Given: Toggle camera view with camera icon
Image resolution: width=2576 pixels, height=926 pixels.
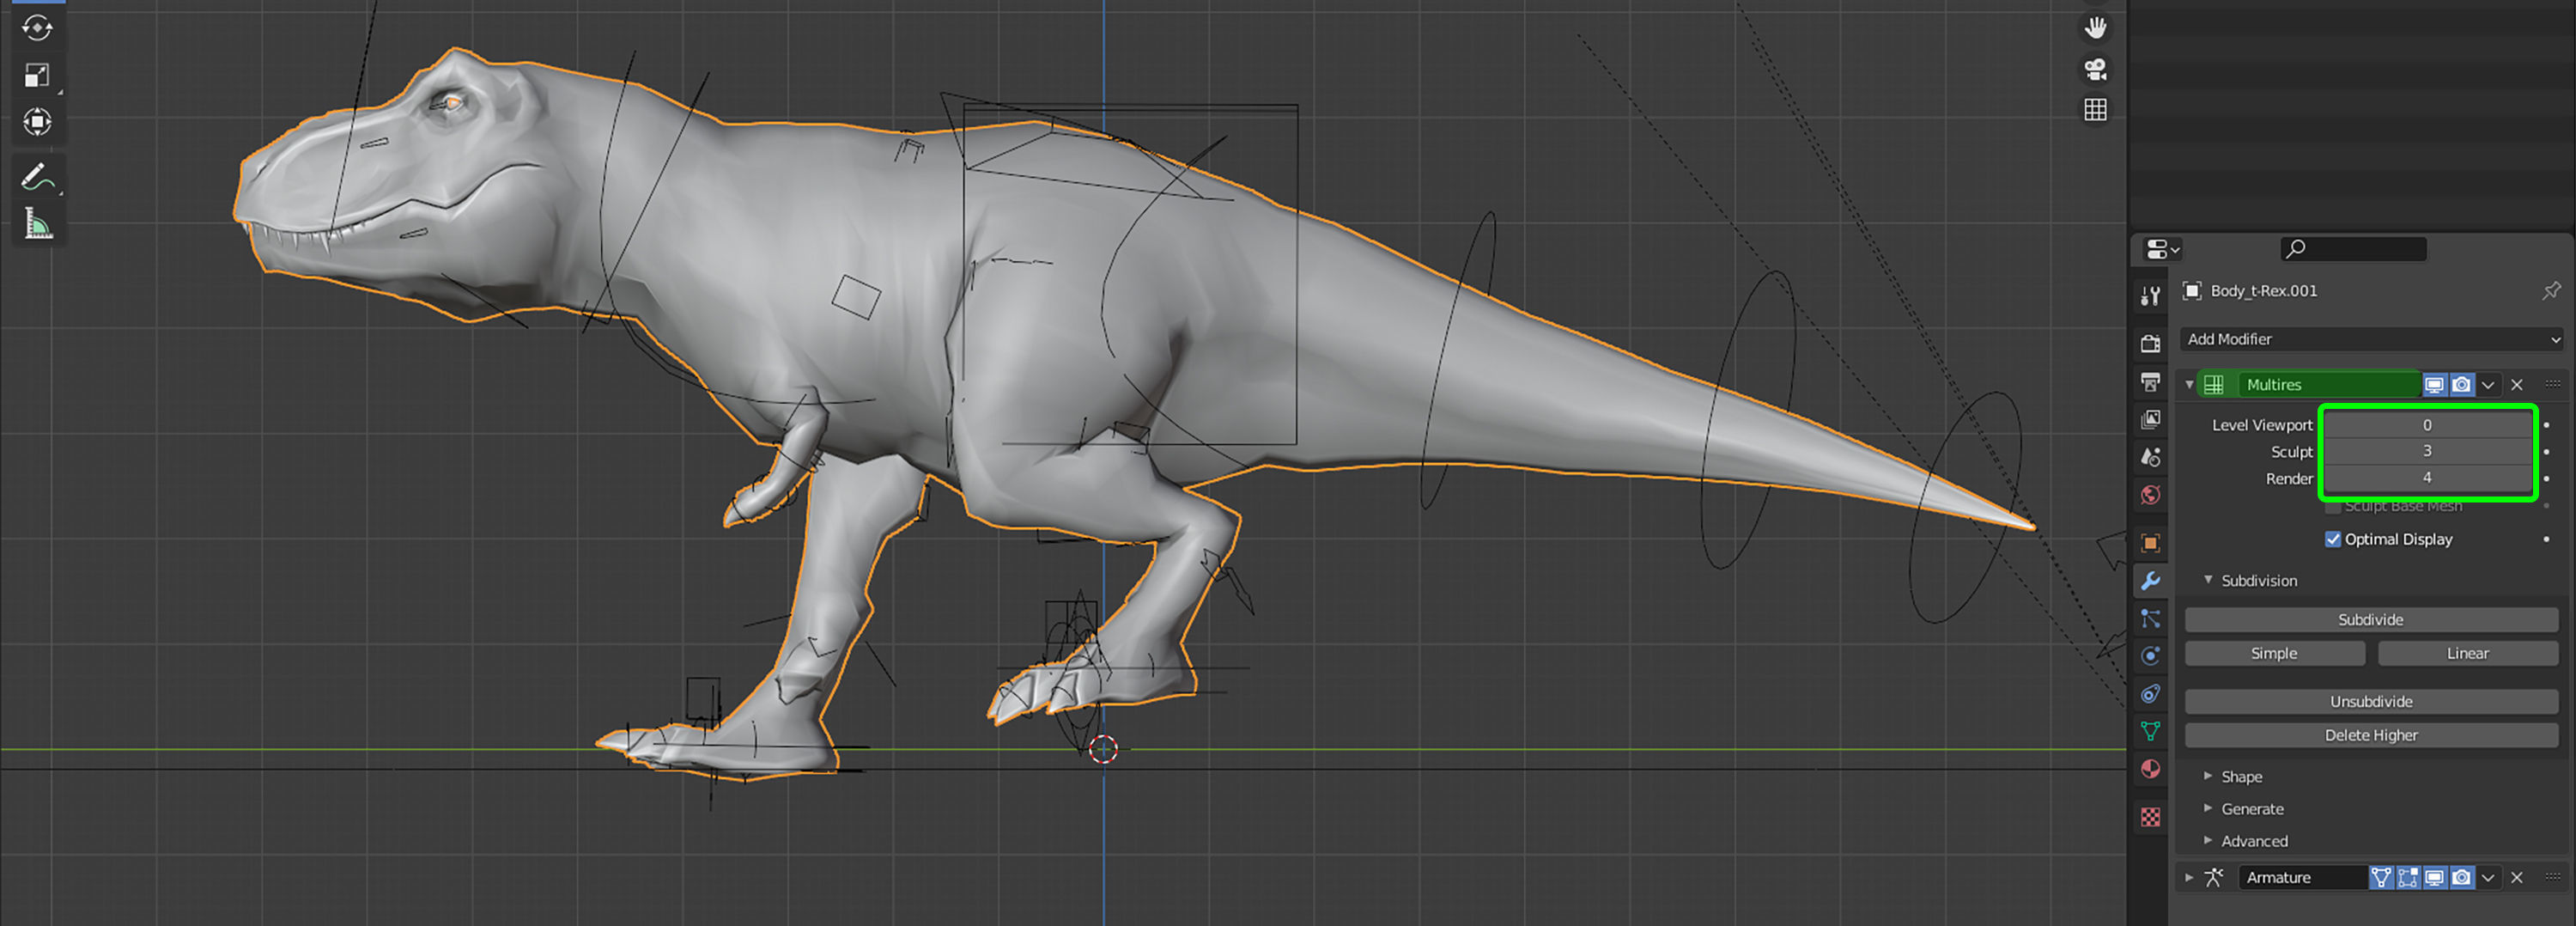Looking at the screenshot, I should pyautogui.click(x=2095, y=69).
